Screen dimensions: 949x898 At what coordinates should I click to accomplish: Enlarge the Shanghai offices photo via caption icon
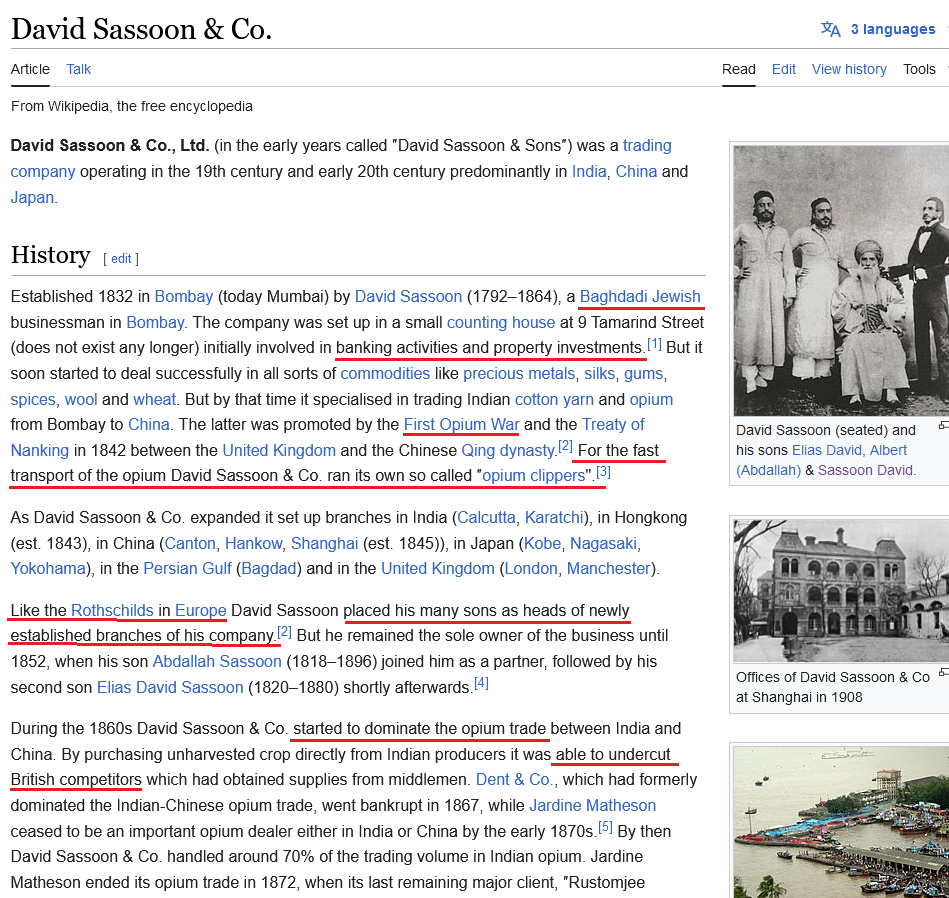tap(944, 672)
